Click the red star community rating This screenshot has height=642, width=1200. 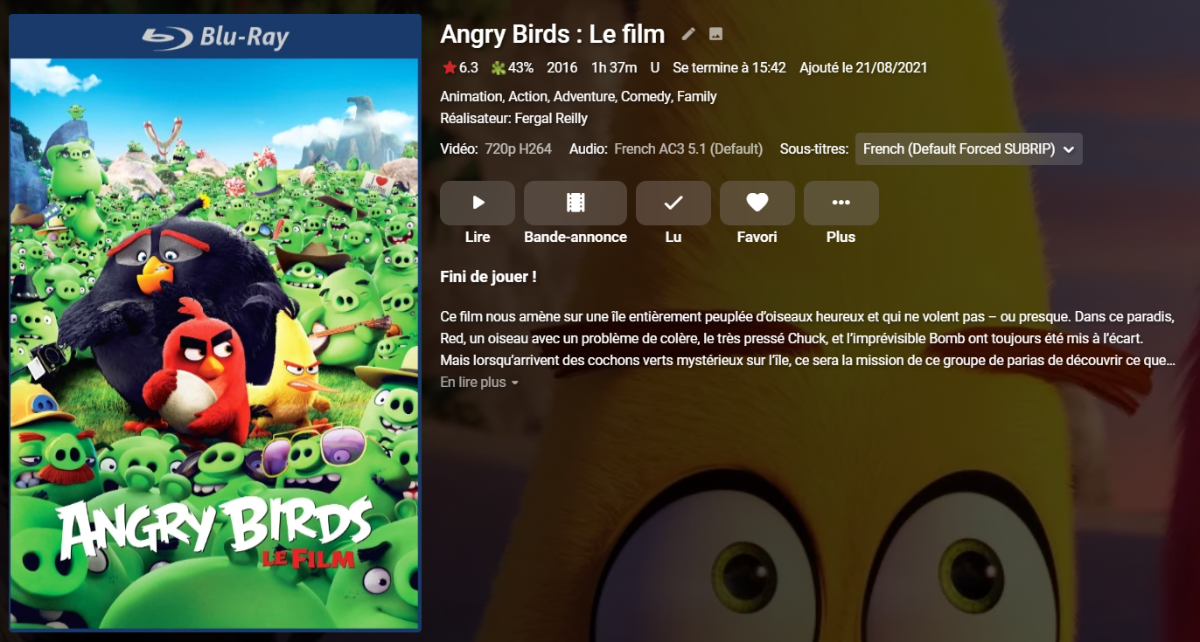[449, 68]
